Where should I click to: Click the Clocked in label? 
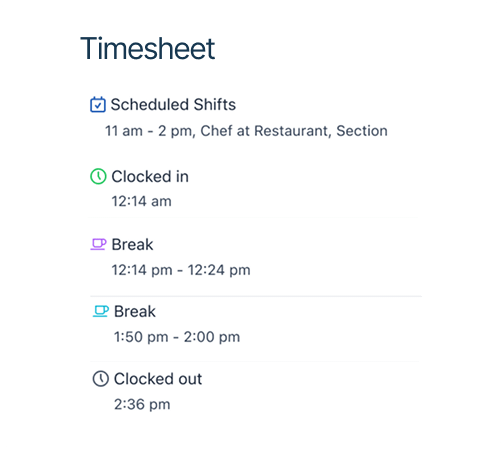tap(150, 176)
